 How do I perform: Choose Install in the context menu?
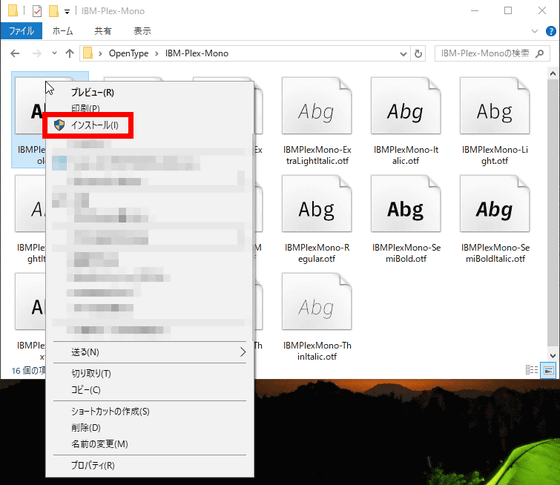(x=94, y=125)
